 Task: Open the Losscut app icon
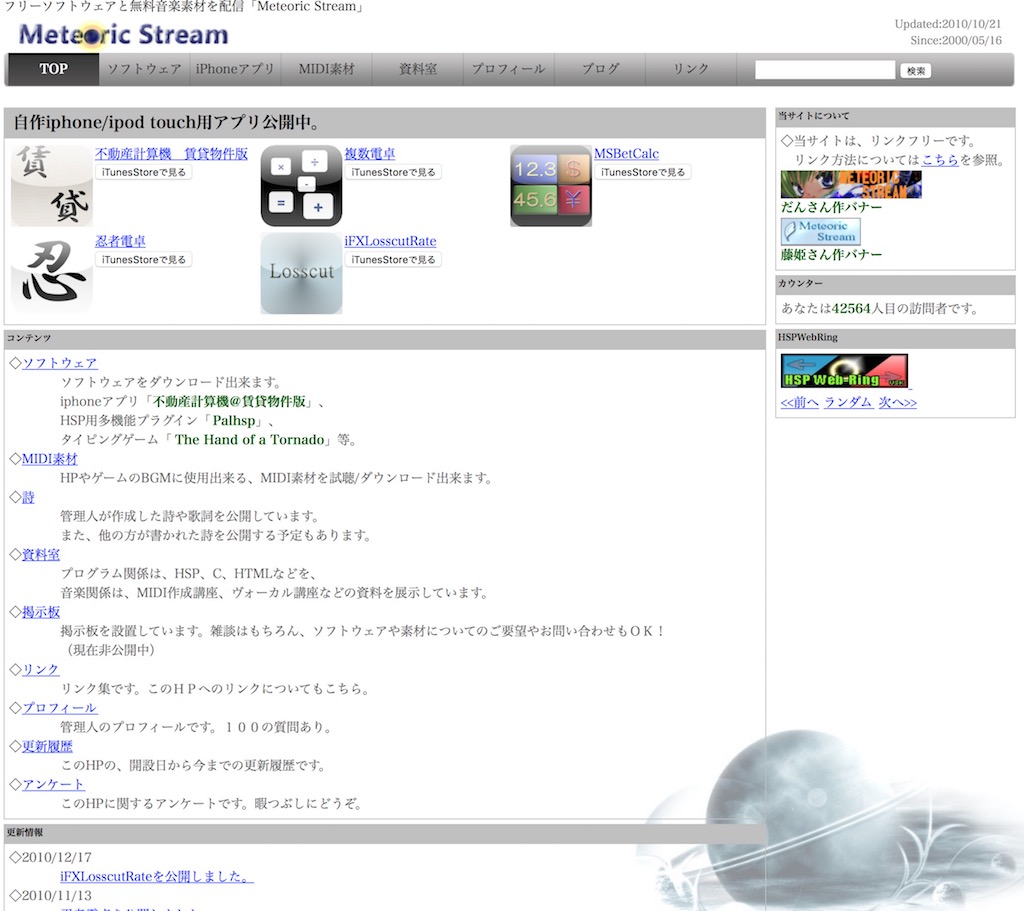pos(301,273)
